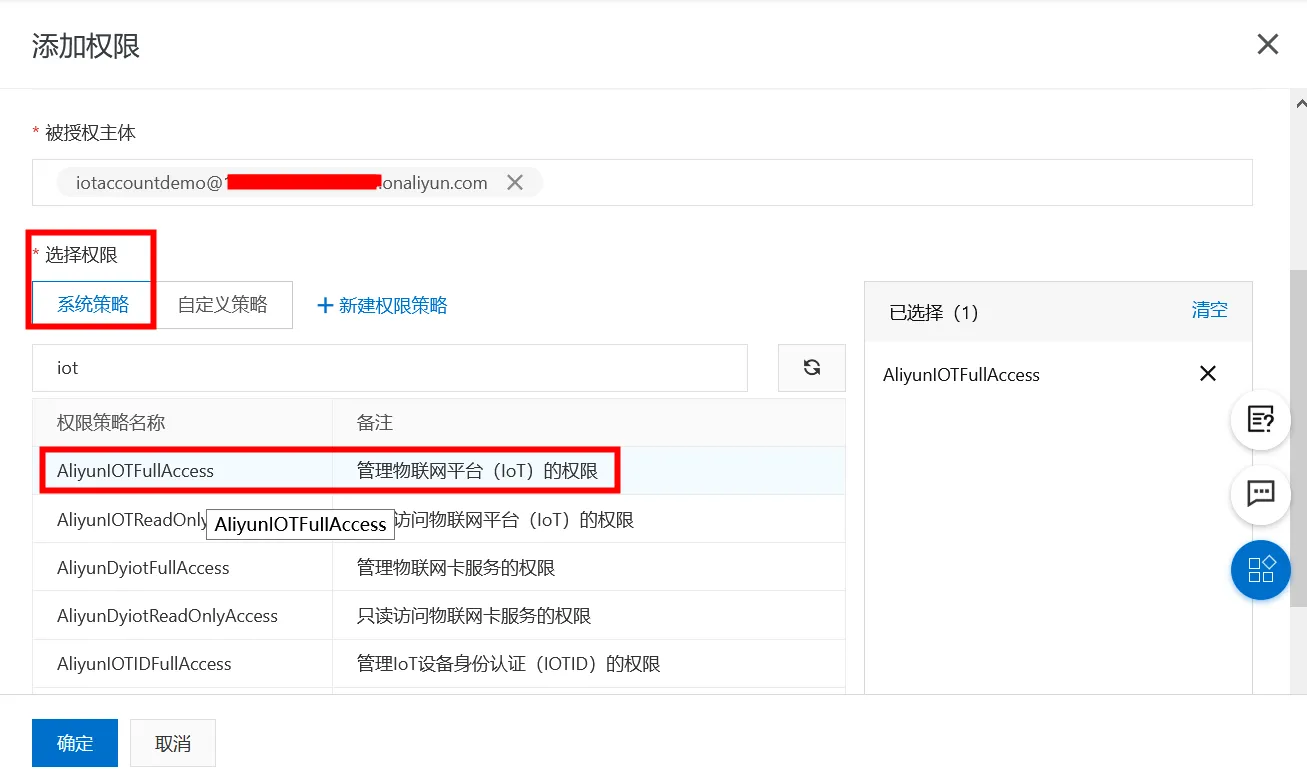The image size is (1307, 779).
Task: Click the 已选择（1）header text
Action: 934,312
